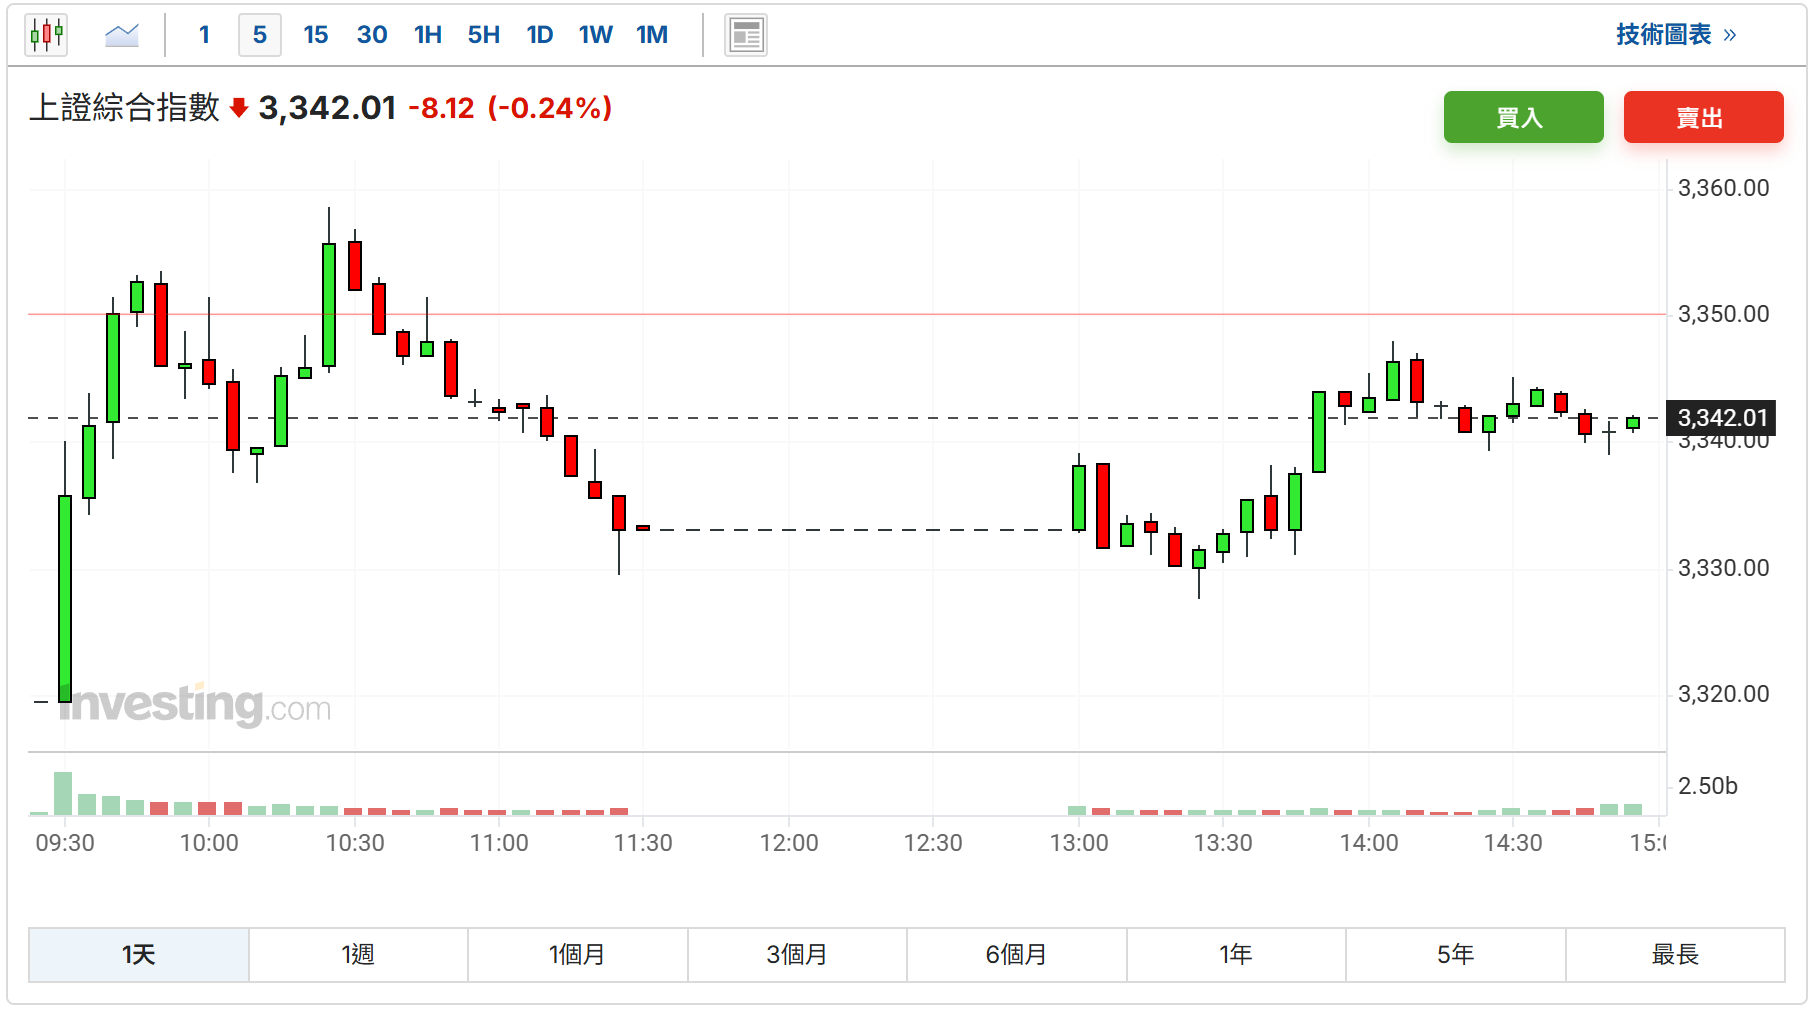Click the 3,320.00 price axis label

[1723, 694]
